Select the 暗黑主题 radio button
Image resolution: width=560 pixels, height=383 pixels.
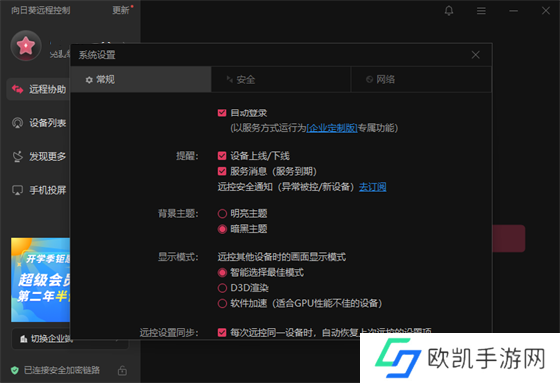pos(222,229)
